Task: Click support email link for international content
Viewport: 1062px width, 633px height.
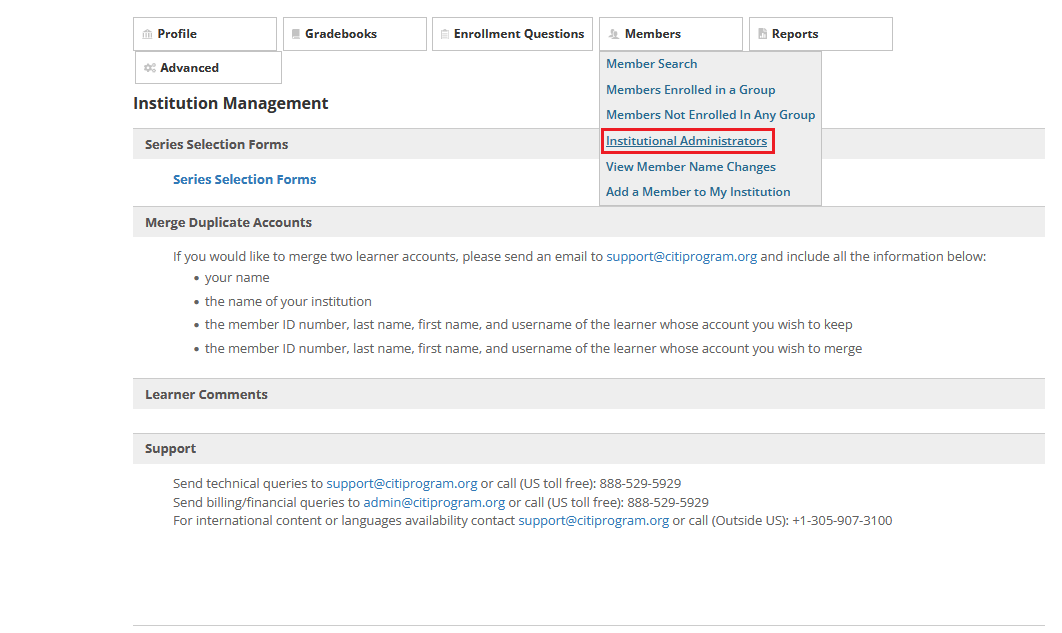Action: coord(593,521)
